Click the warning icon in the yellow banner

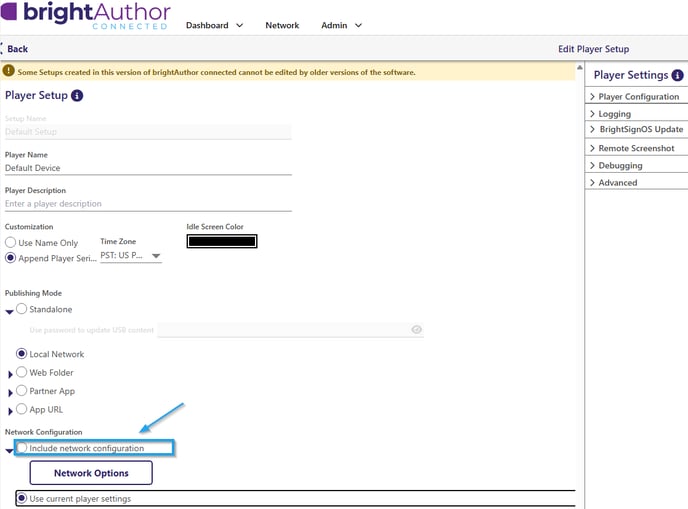point(8,71)
